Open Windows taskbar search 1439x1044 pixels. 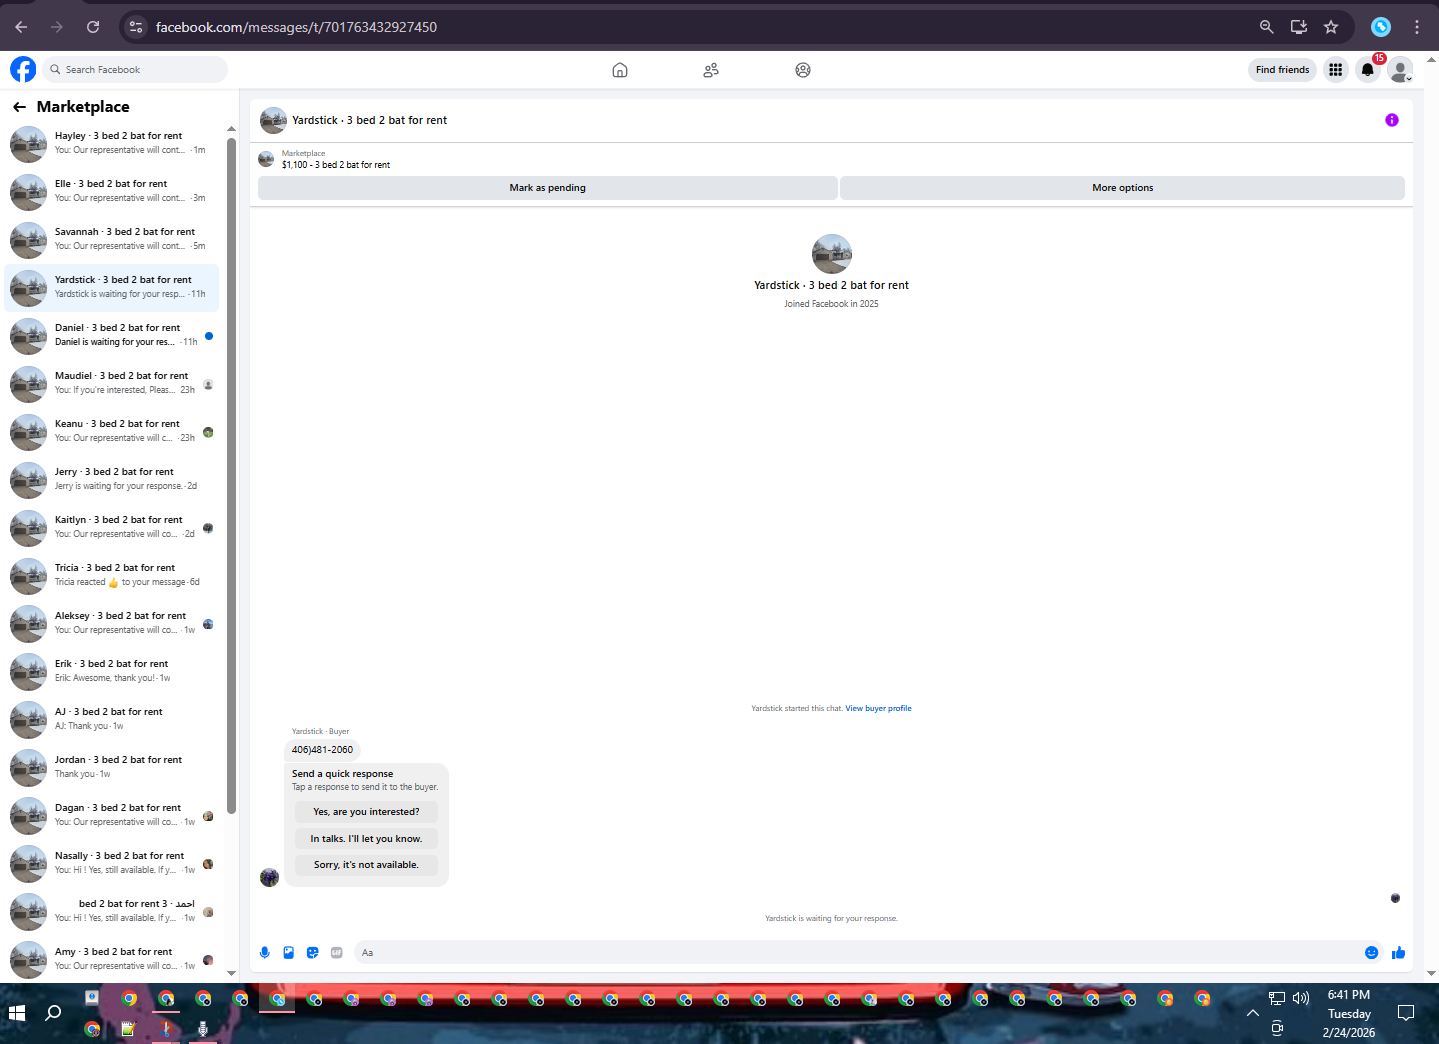click(x=54, y=1013)
